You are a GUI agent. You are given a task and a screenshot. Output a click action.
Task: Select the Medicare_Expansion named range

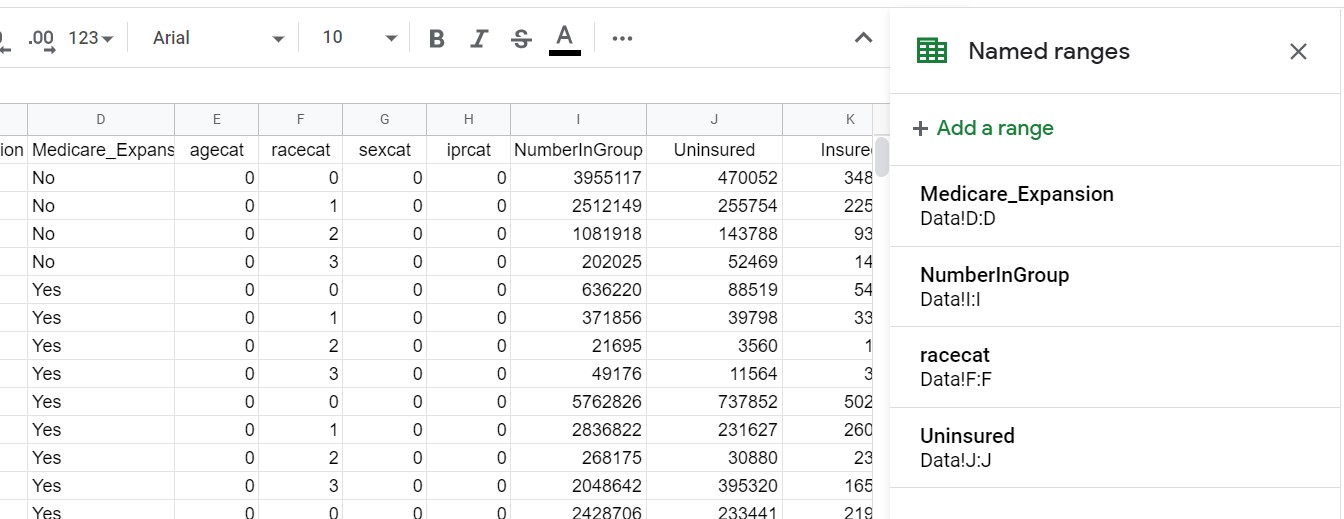coord(1115,206)
